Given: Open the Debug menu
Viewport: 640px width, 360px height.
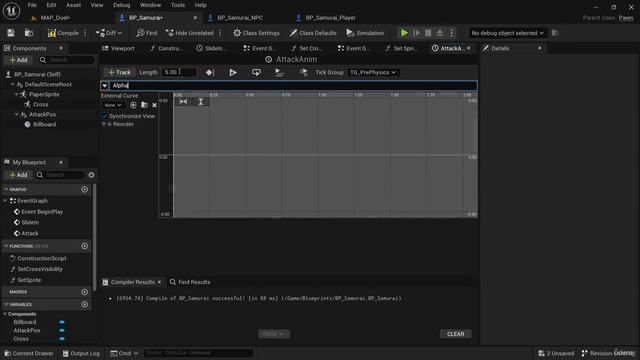Looking at the screenshot, I should pos(122,5).
